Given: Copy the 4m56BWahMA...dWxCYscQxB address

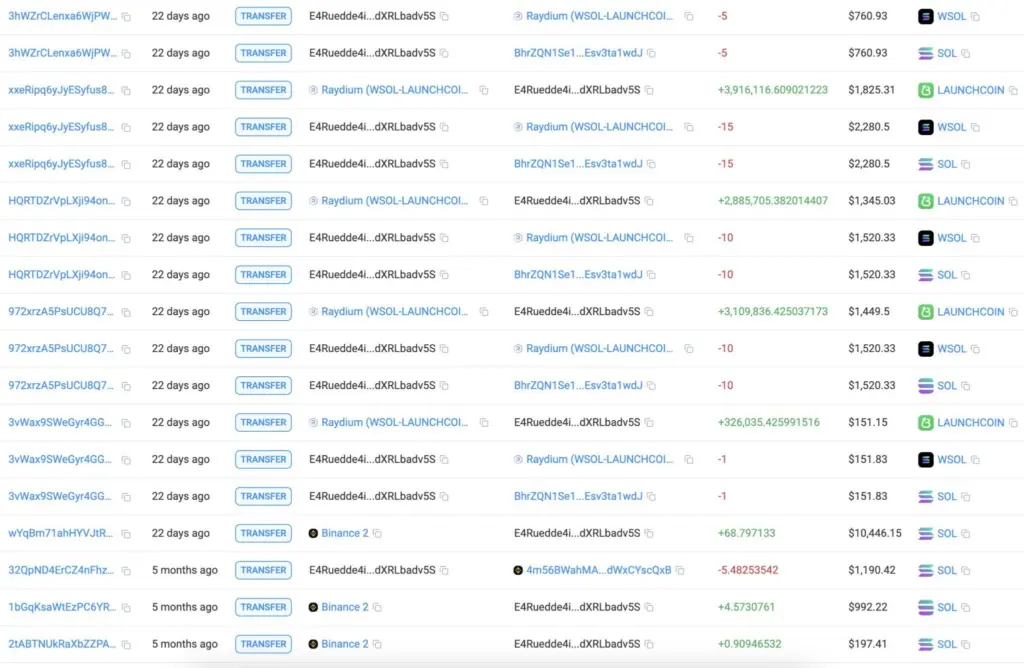Looking at the screenshot, I should coord(679,570).
